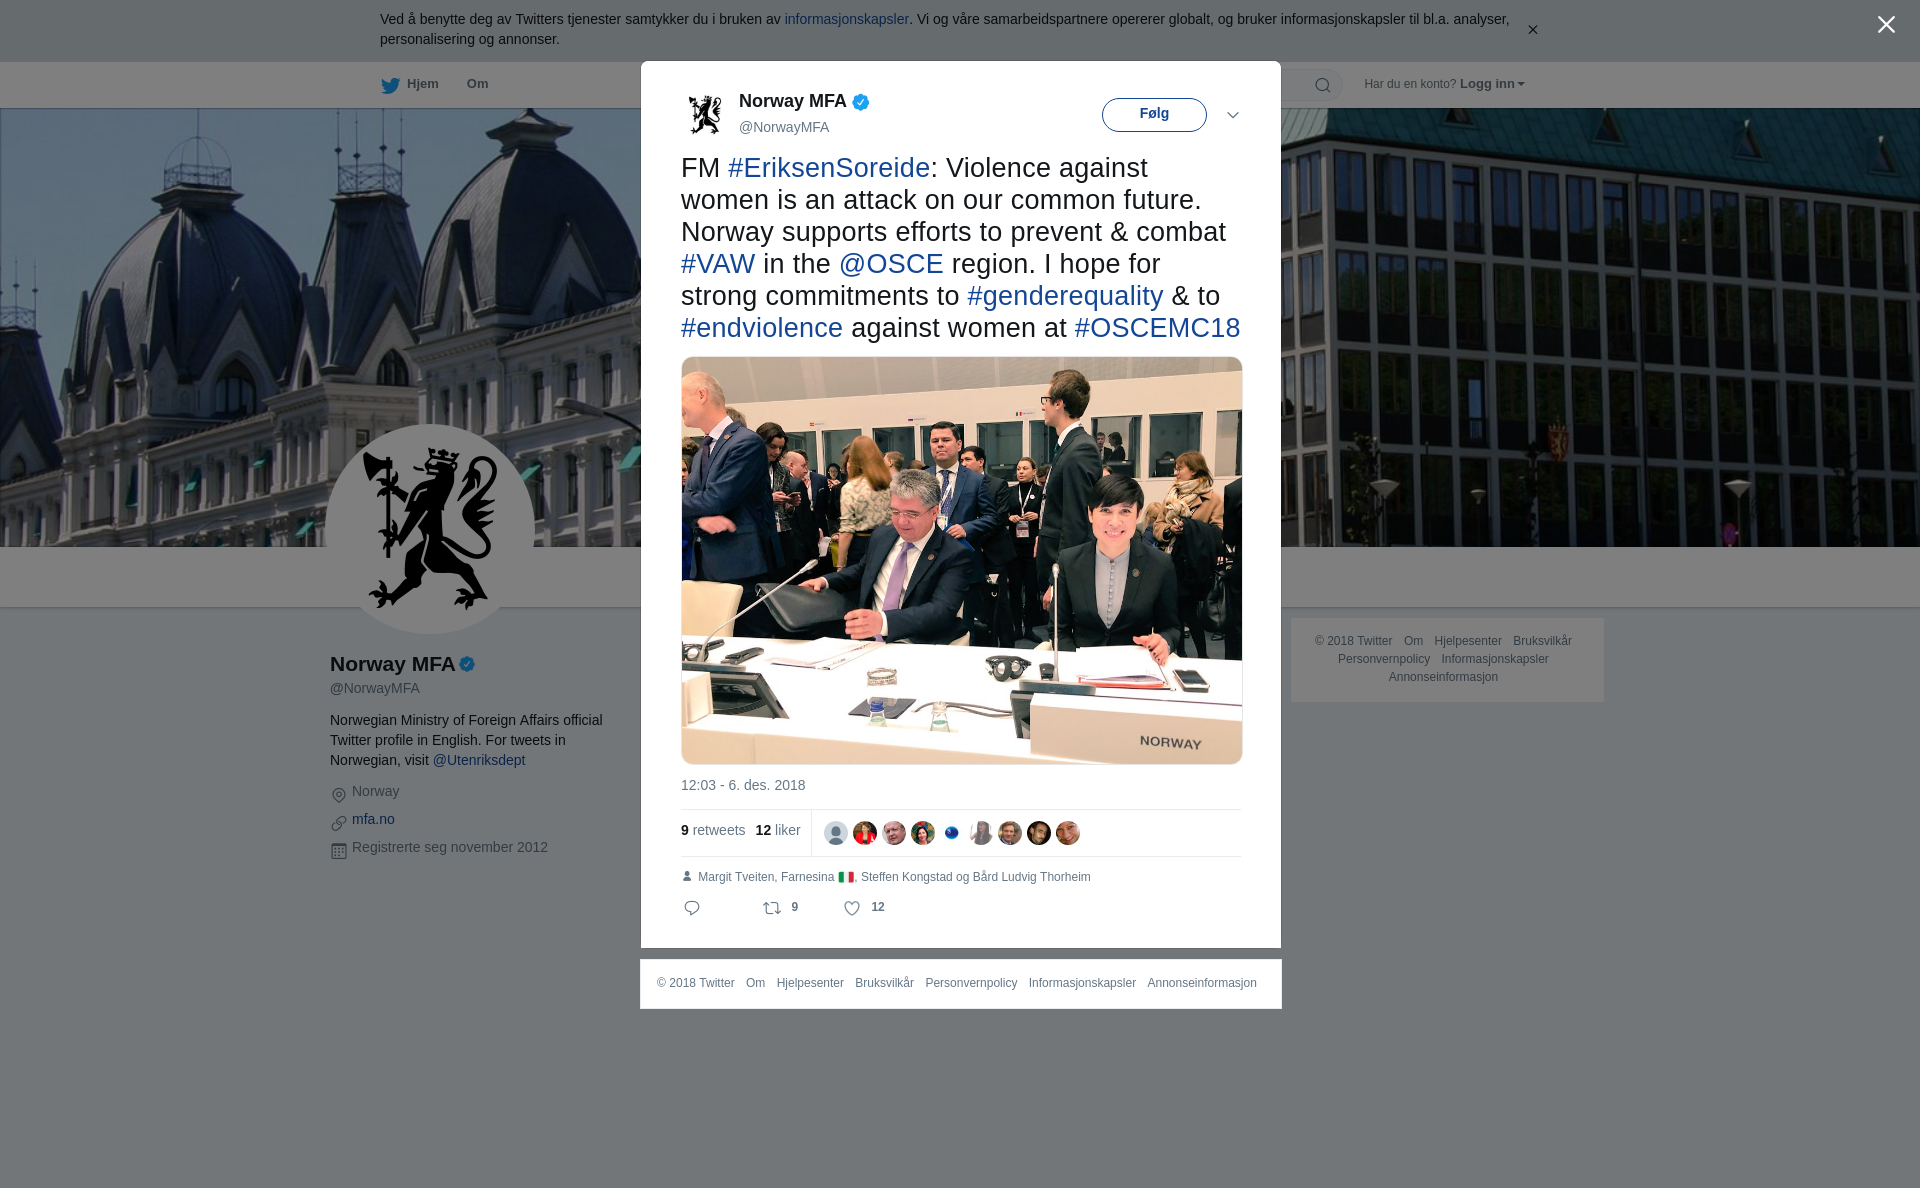View the 12 liker list
The height and width of the screenshot is (1188, 1920).
tap(778, 830)
